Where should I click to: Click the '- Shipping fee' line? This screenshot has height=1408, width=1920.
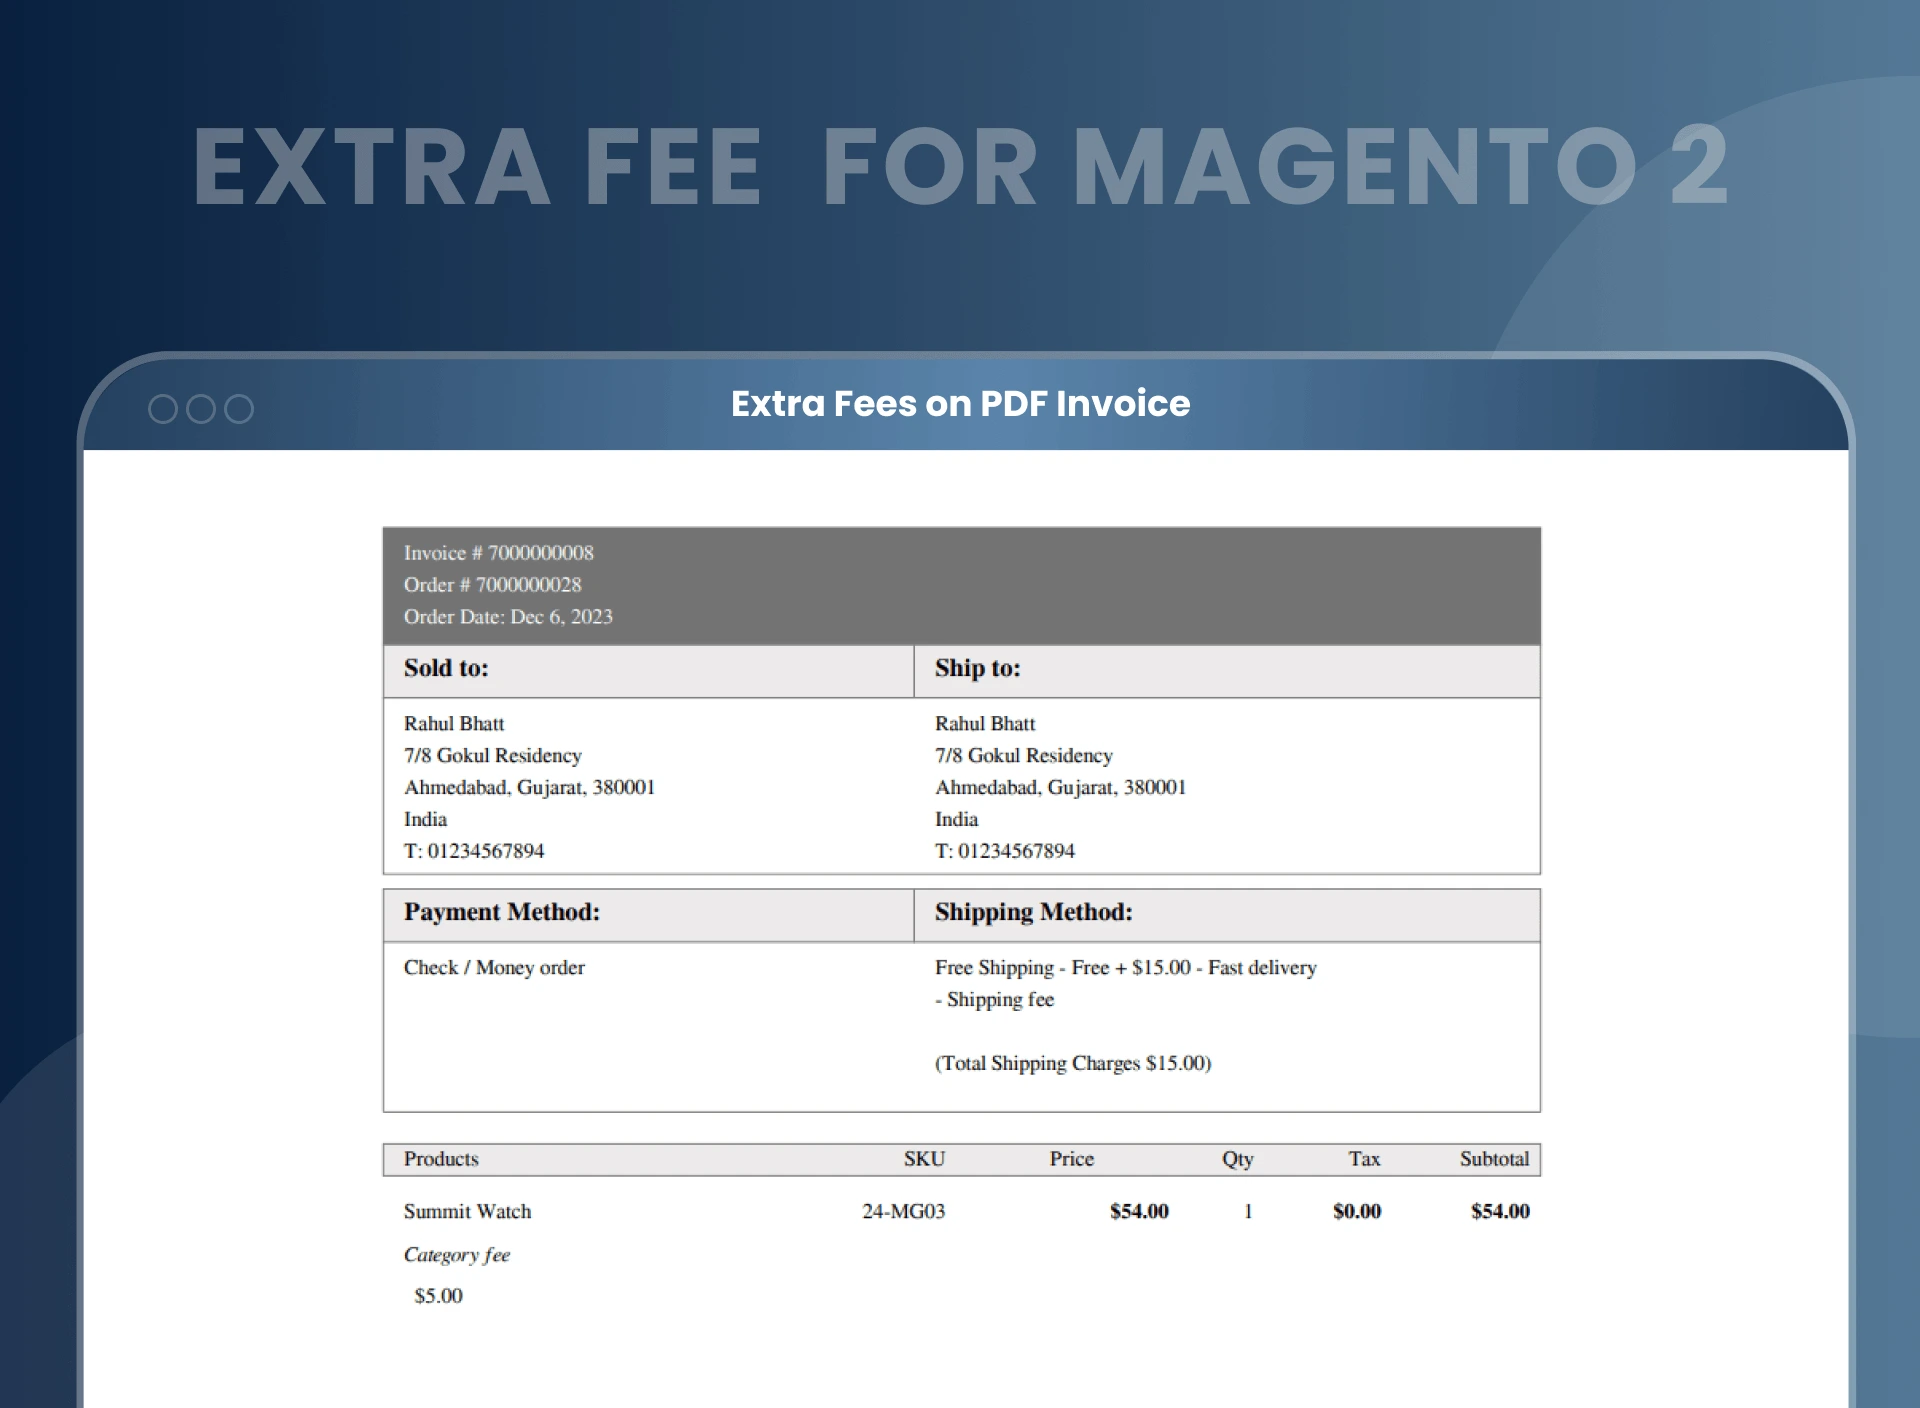tap(994, 1000)
